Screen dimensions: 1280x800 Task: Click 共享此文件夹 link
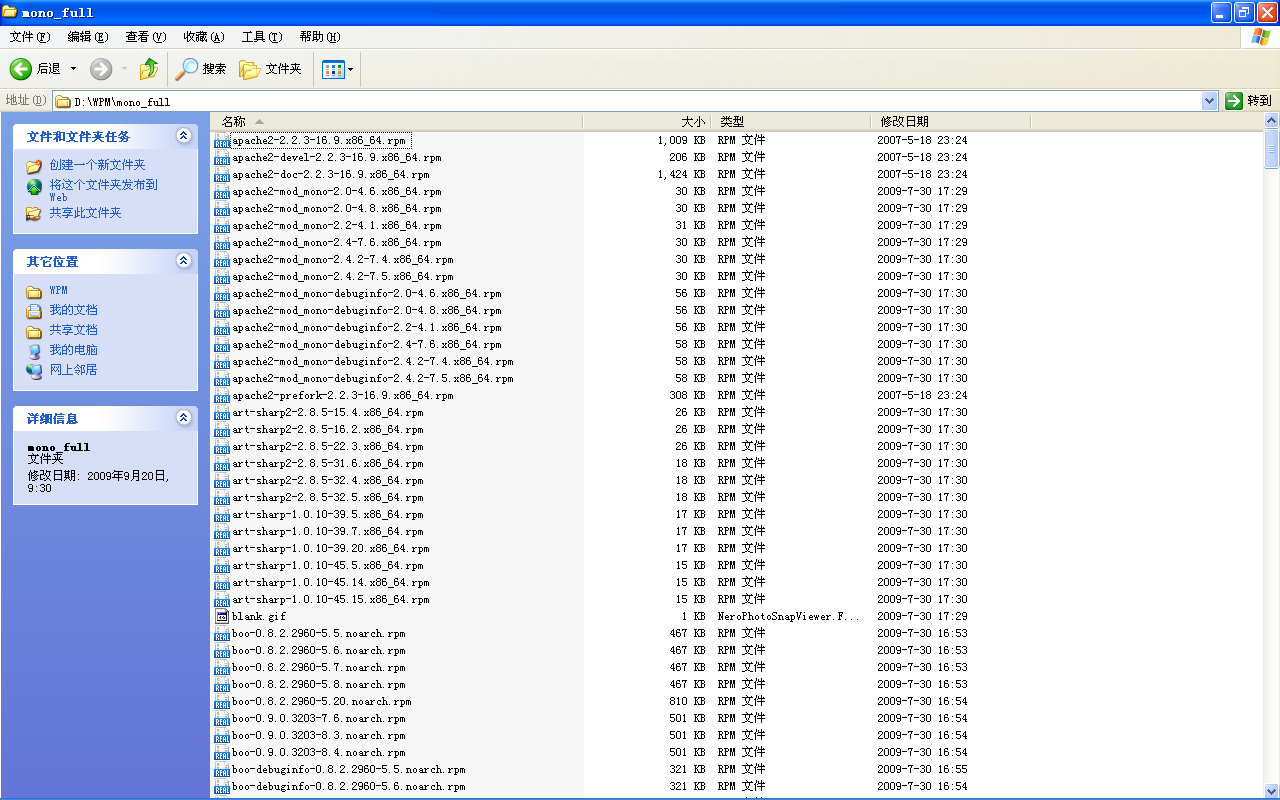pyautogui.click(x=86, y=213)
